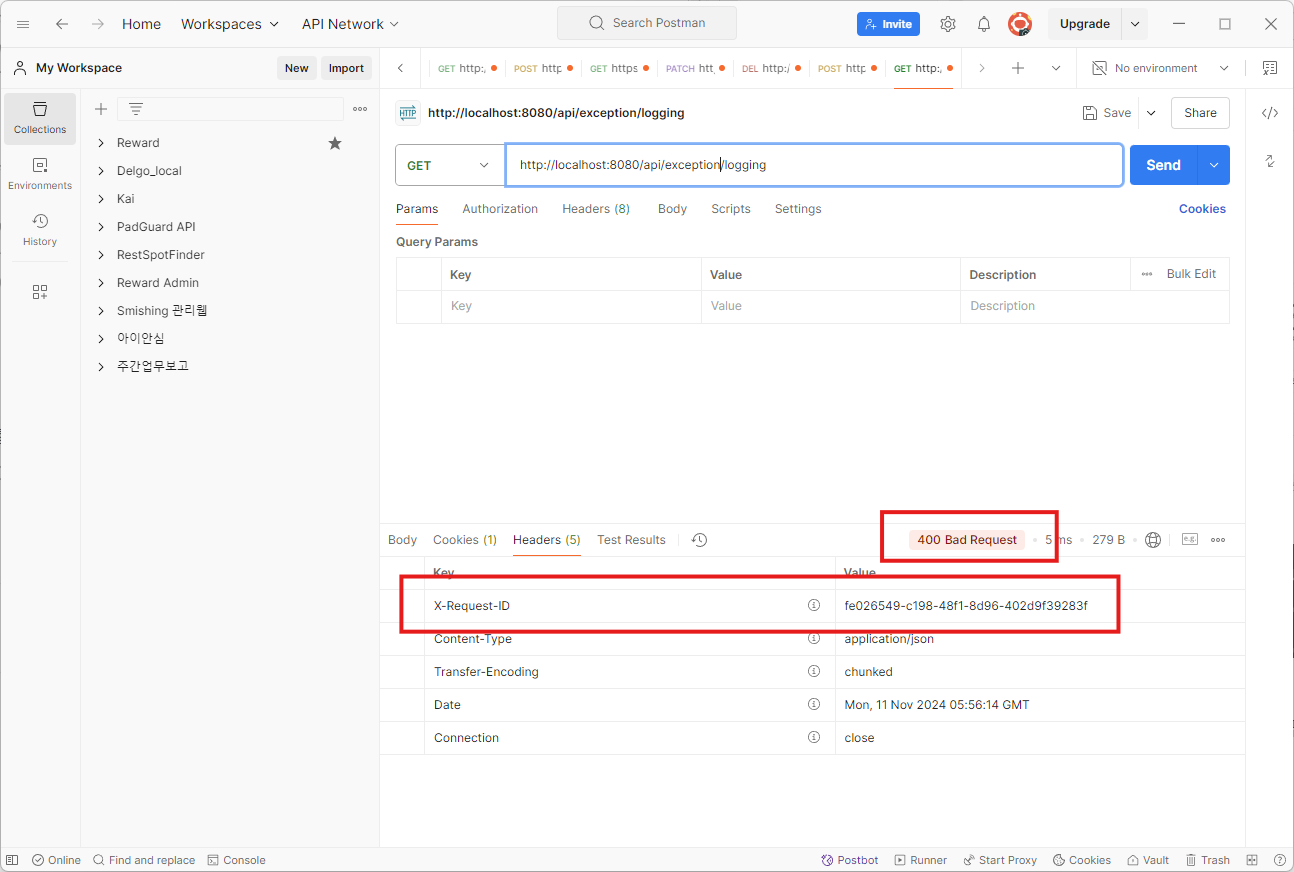
Task: Open the Save options dropdown arrow
Action: (1151, 113)
